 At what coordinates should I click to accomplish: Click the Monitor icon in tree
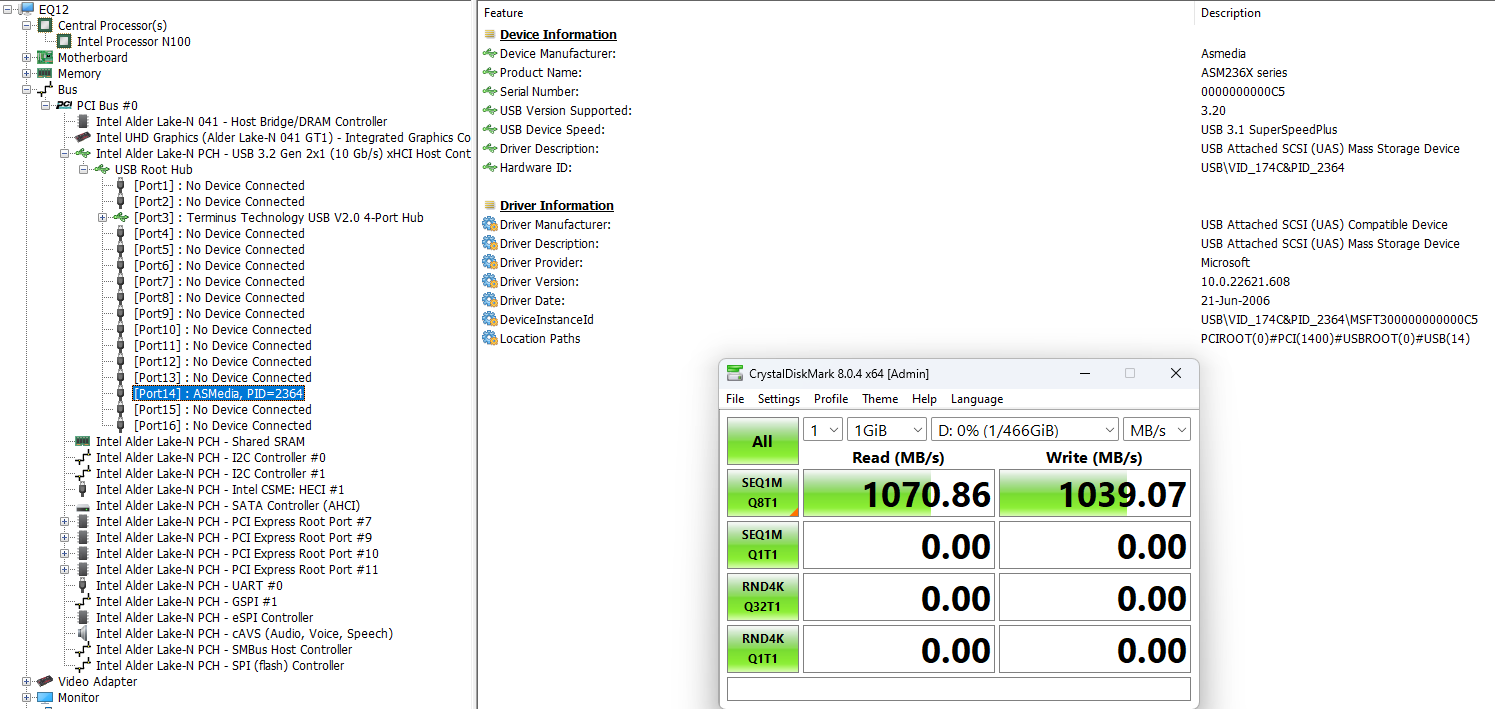point(45,697)
